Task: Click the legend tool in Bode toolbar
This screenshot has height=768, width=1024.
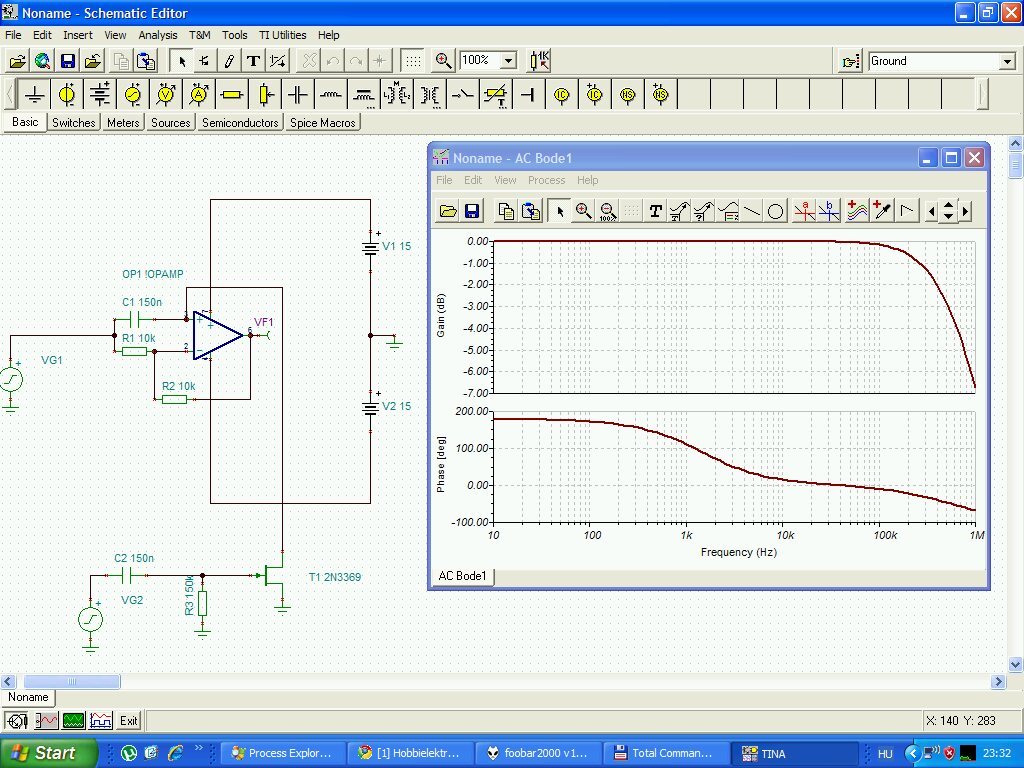Action: pyautogui.click(x=728, y=211)
